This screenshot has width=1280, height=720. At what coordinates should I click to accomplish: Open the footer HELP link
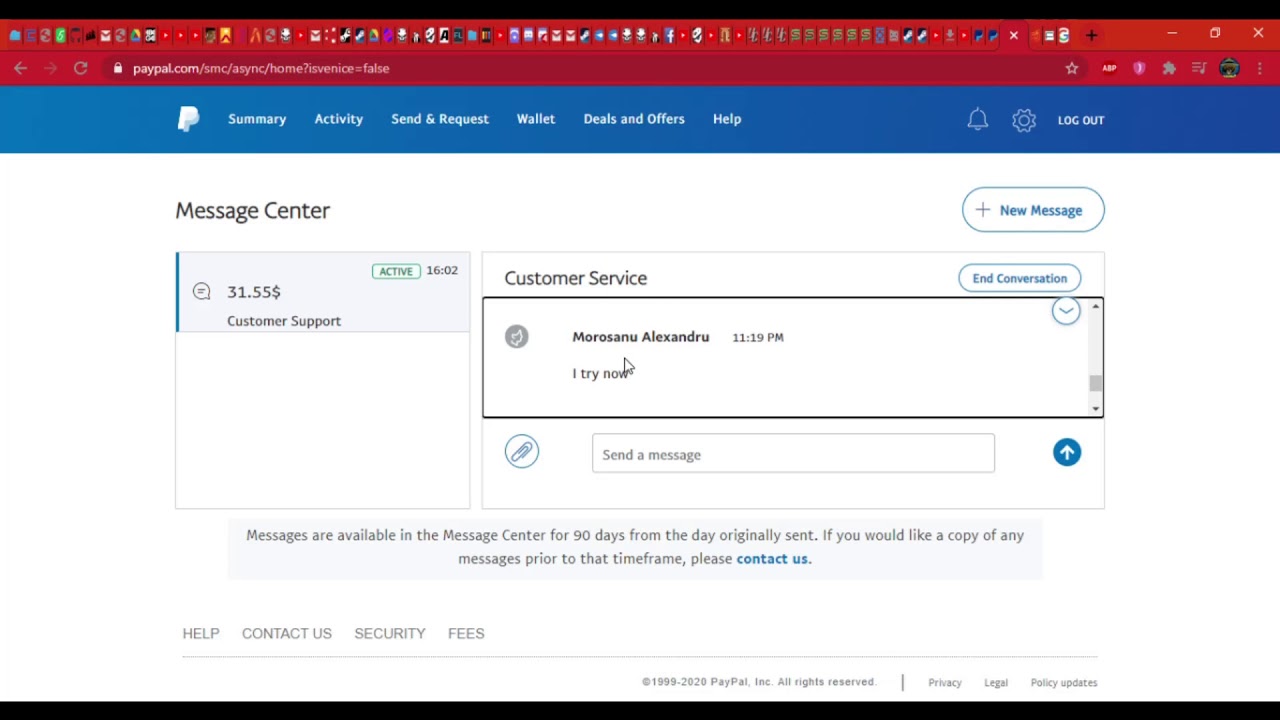201,634
